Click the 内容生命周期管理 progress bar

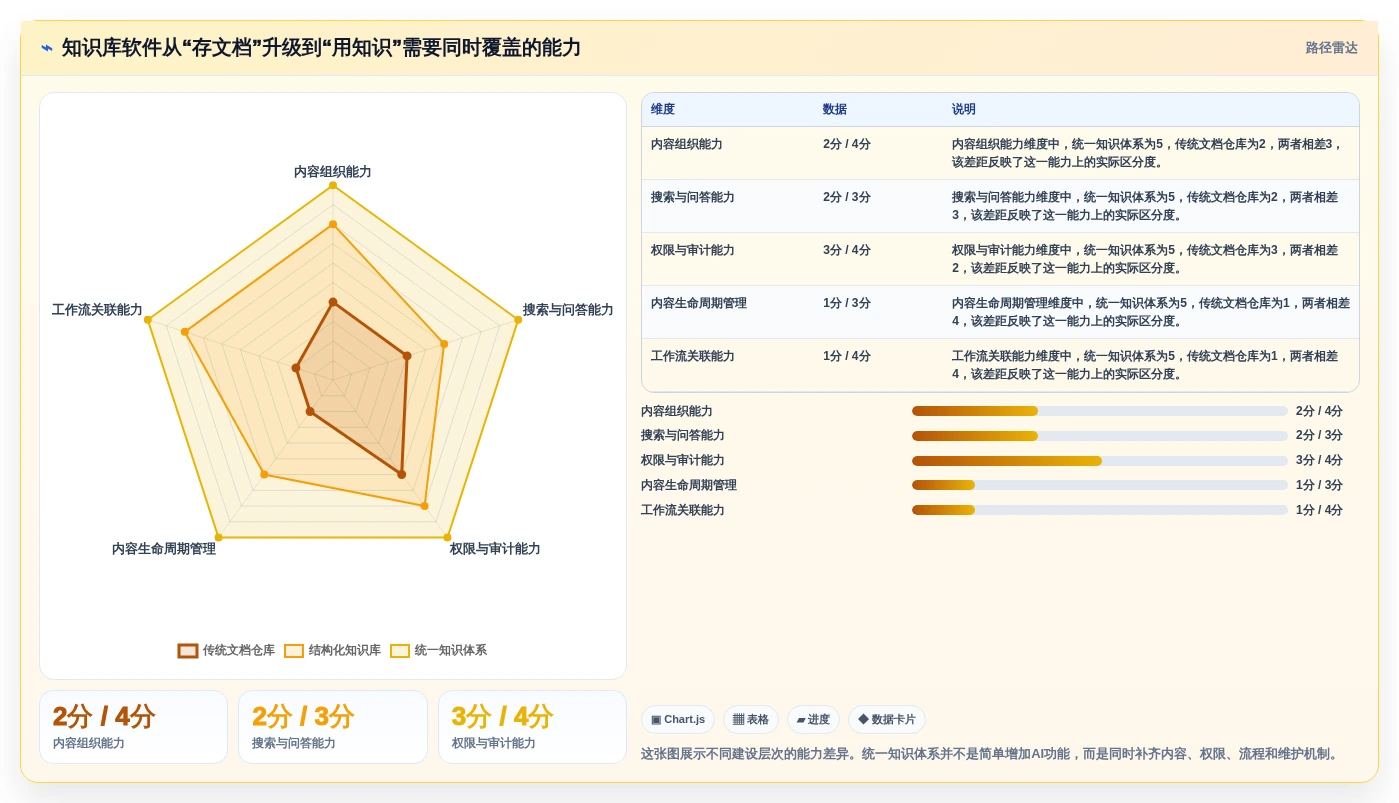[1100, 485]
